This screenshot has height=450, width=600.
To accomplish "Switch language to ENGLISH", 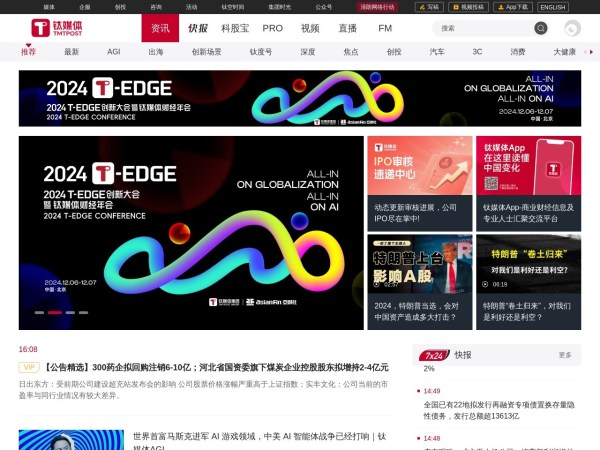I will click(552, 6).
